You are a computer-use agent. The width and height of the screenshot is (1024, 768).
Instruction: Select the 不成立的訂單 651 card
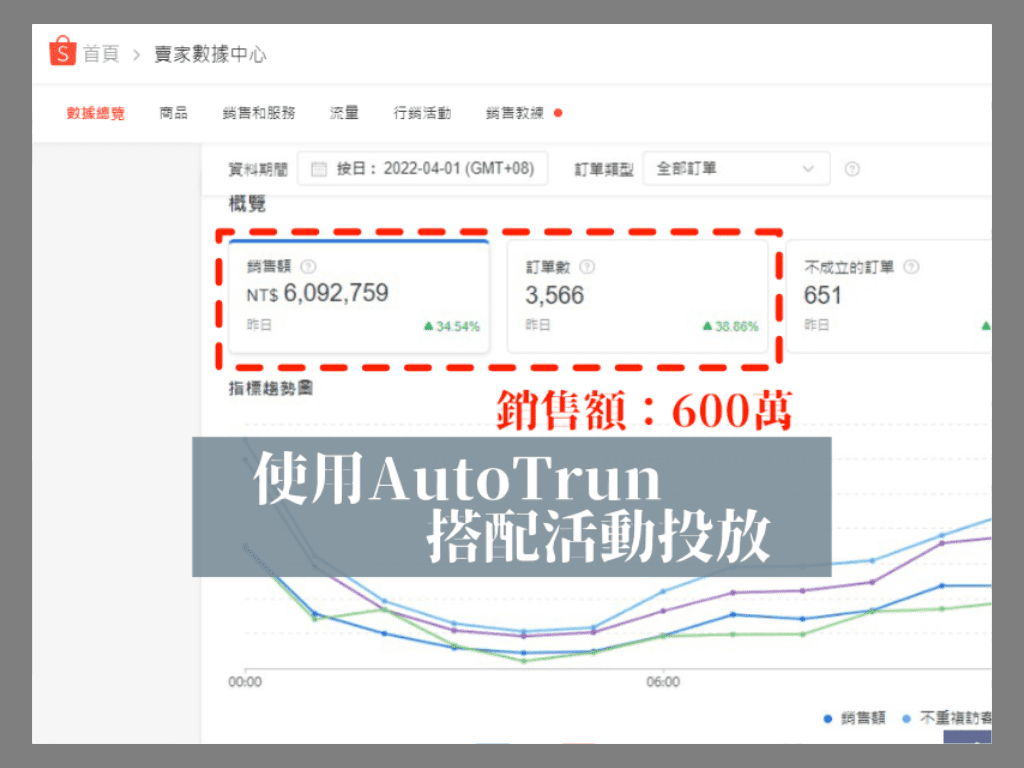[889, 296]
